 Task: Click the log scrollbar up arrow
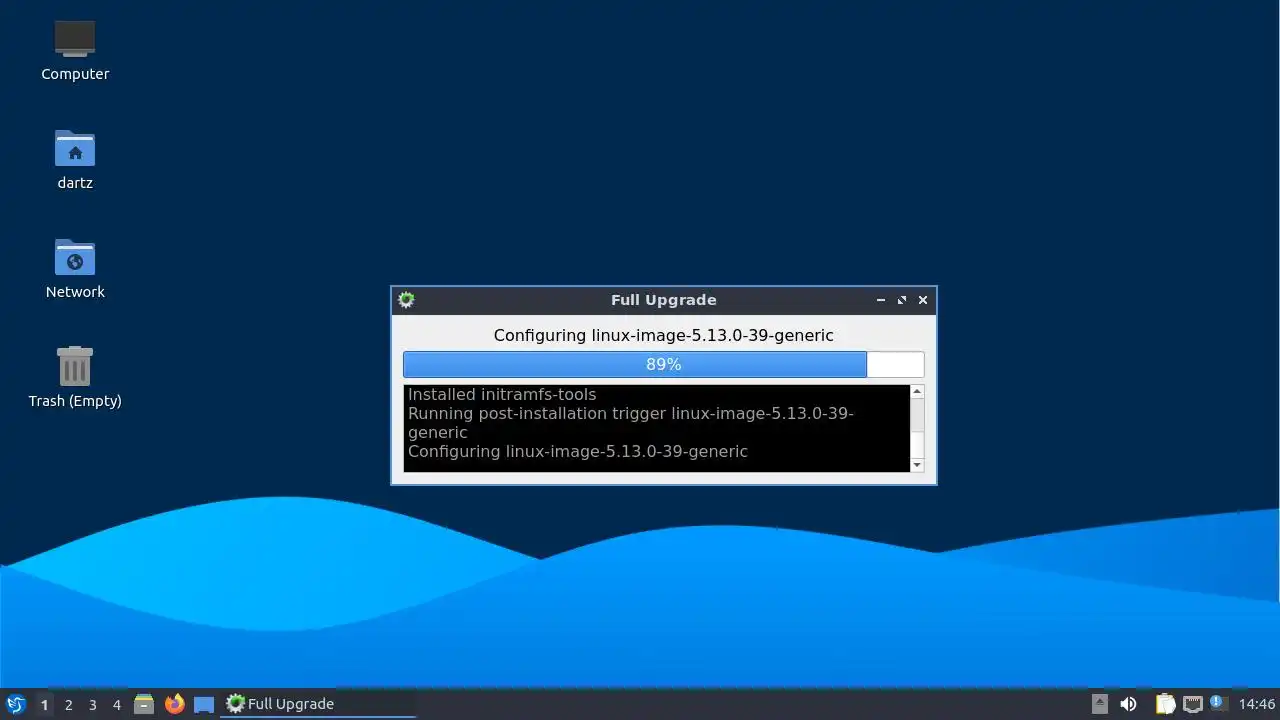[x=917, y=392]
